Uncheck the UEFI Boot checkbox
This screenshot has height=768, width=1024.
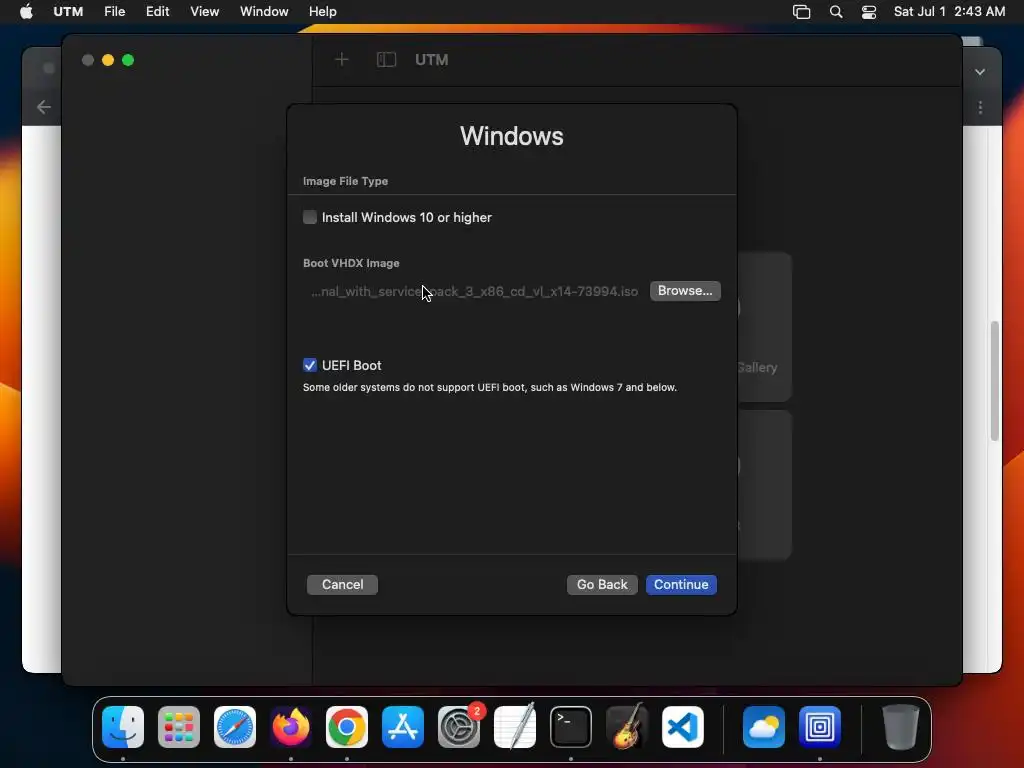(x=310, y=365)
